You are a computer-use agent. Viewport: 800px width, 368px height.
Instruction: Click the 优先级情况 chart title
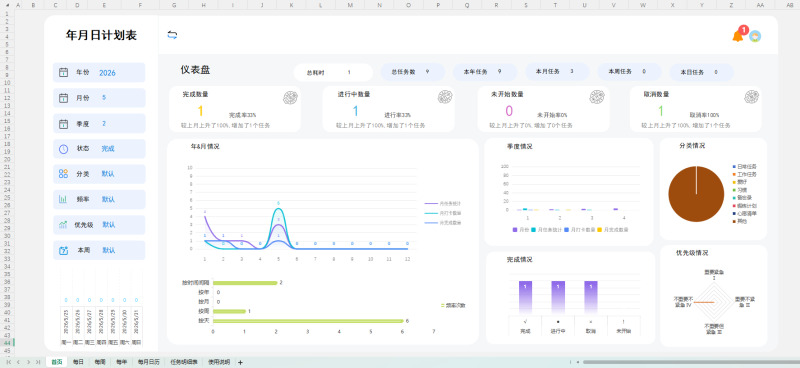(692, 253)
